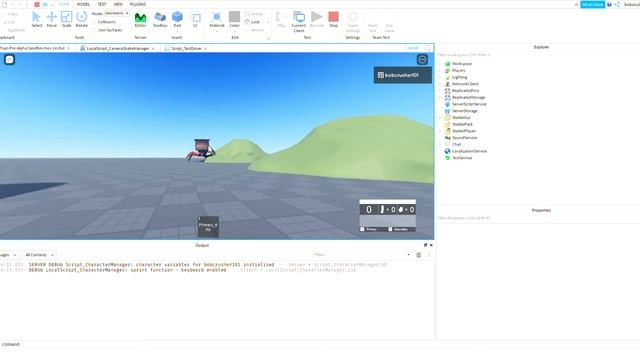
Task: Select TestService in Explorer
Action: (462, 158)
